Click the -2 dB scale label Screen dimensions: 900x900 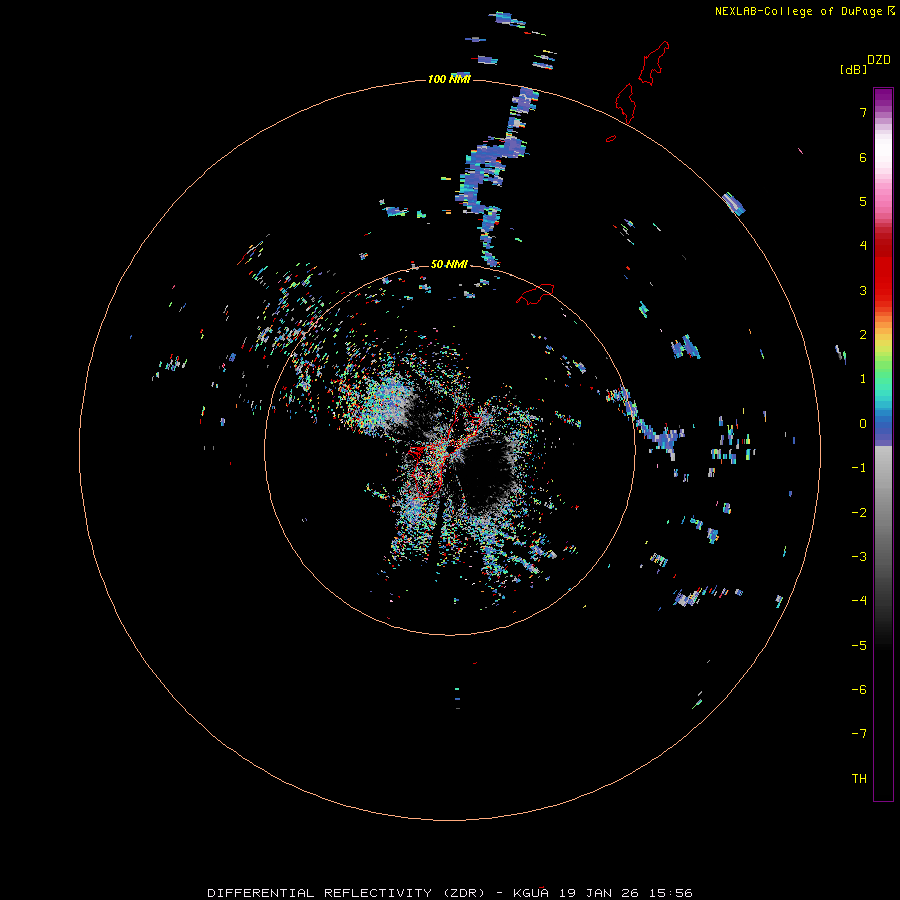859,513
